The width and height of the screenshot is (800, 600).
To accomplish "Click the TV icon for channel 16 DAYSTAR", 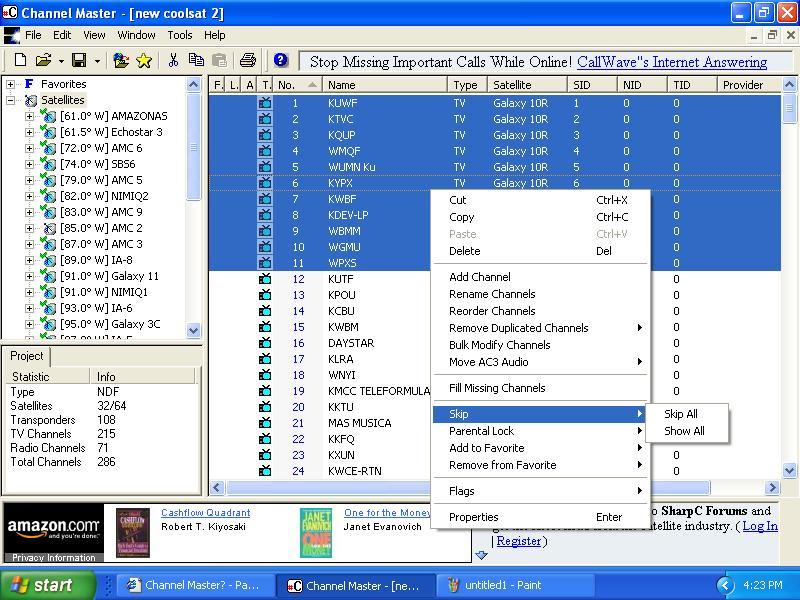I will 265,343.
